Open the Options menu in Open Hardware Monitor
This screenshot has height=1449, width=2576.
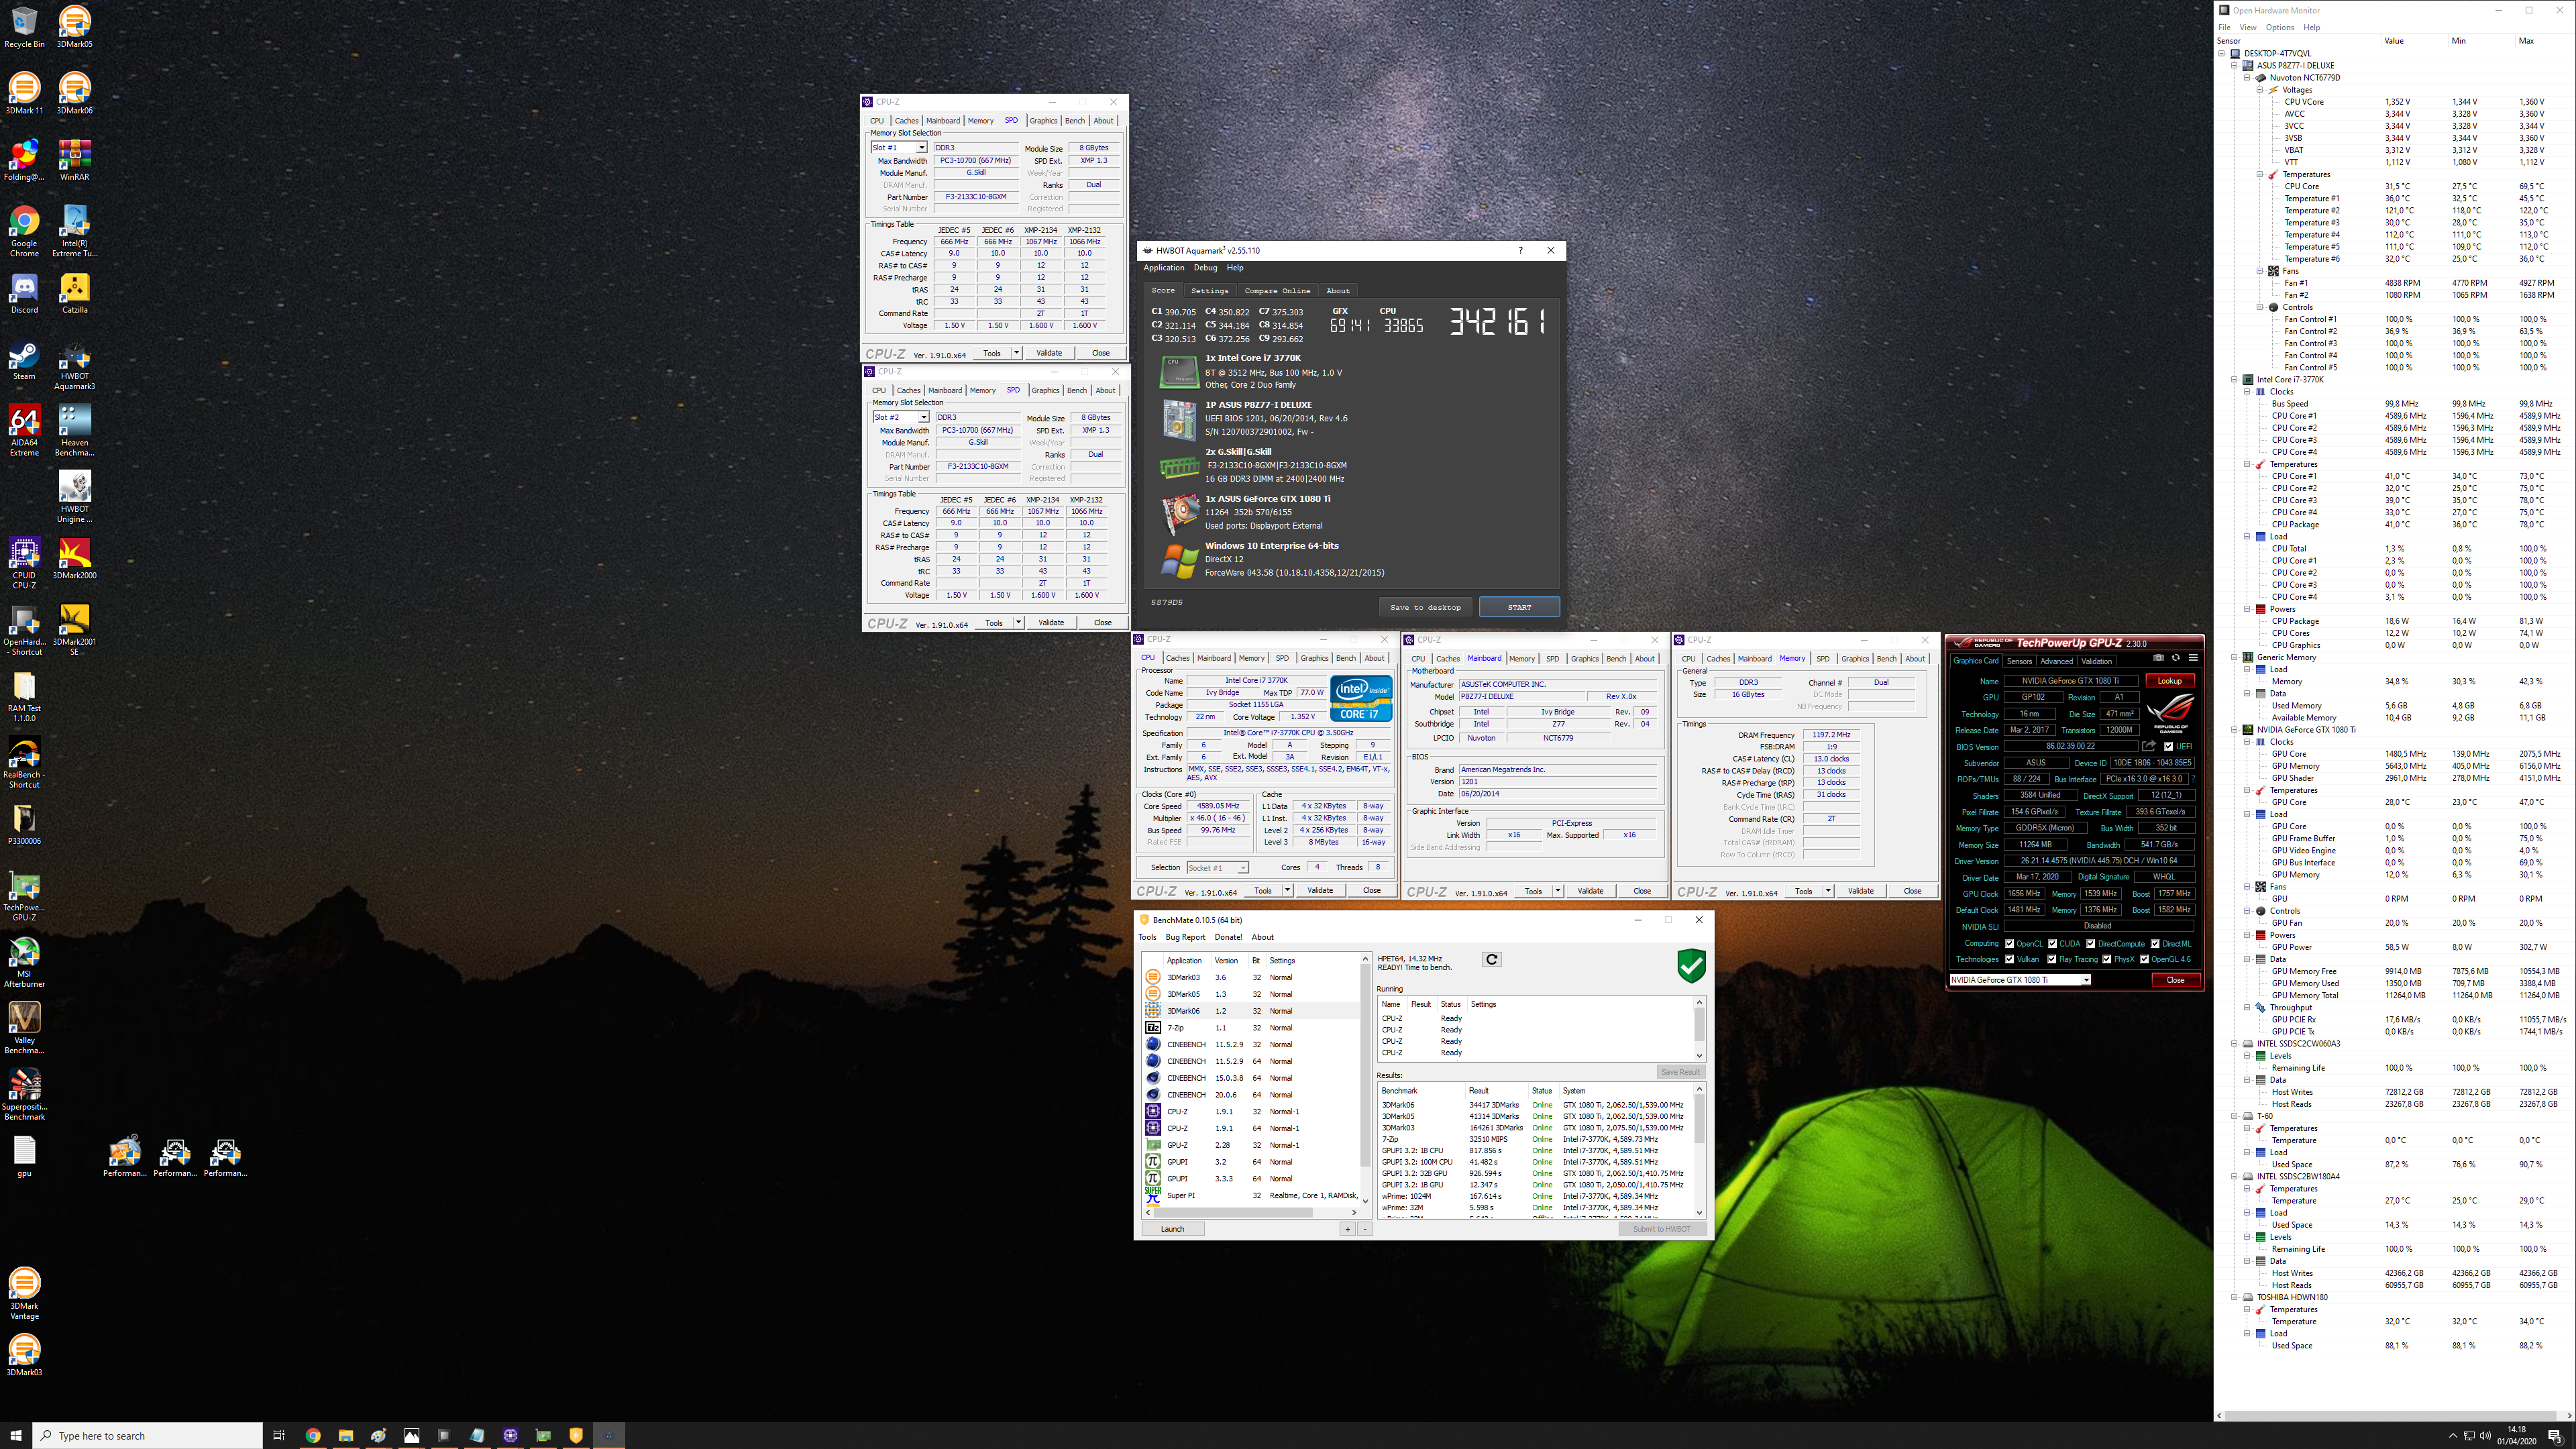click(2279, 27)
